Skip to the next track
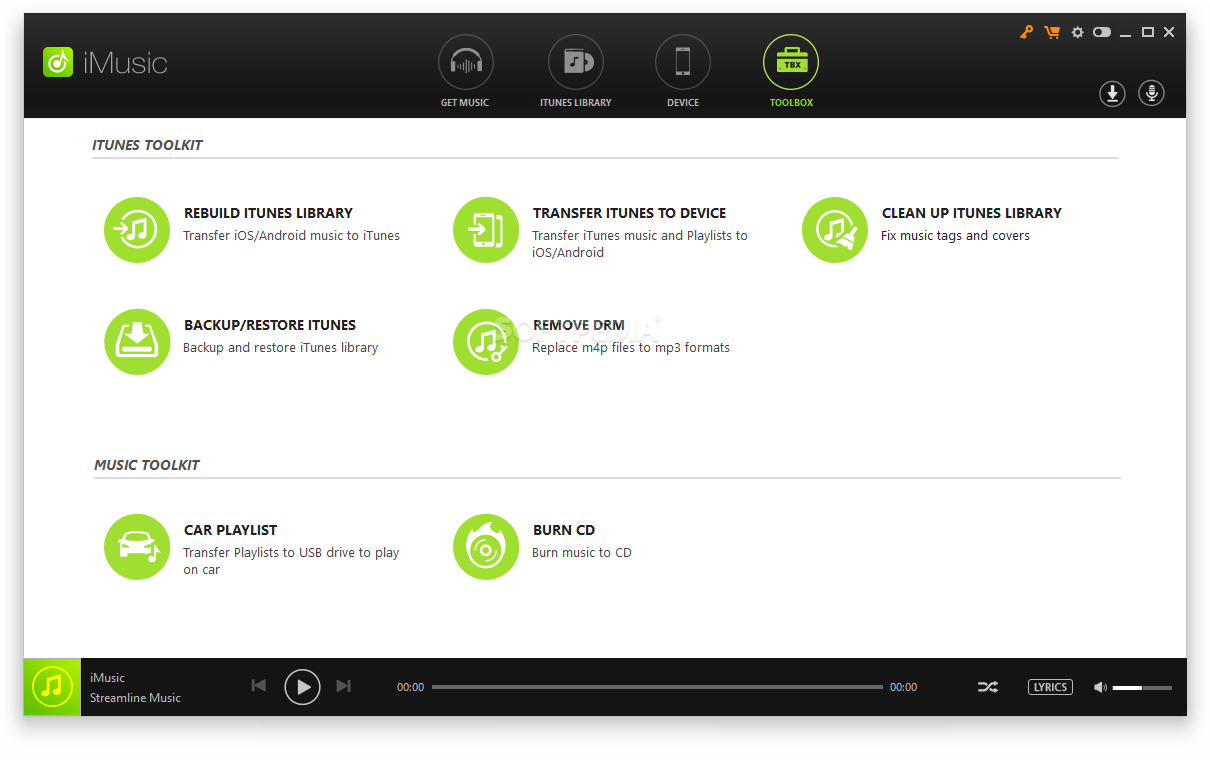 tap(344, 686)
